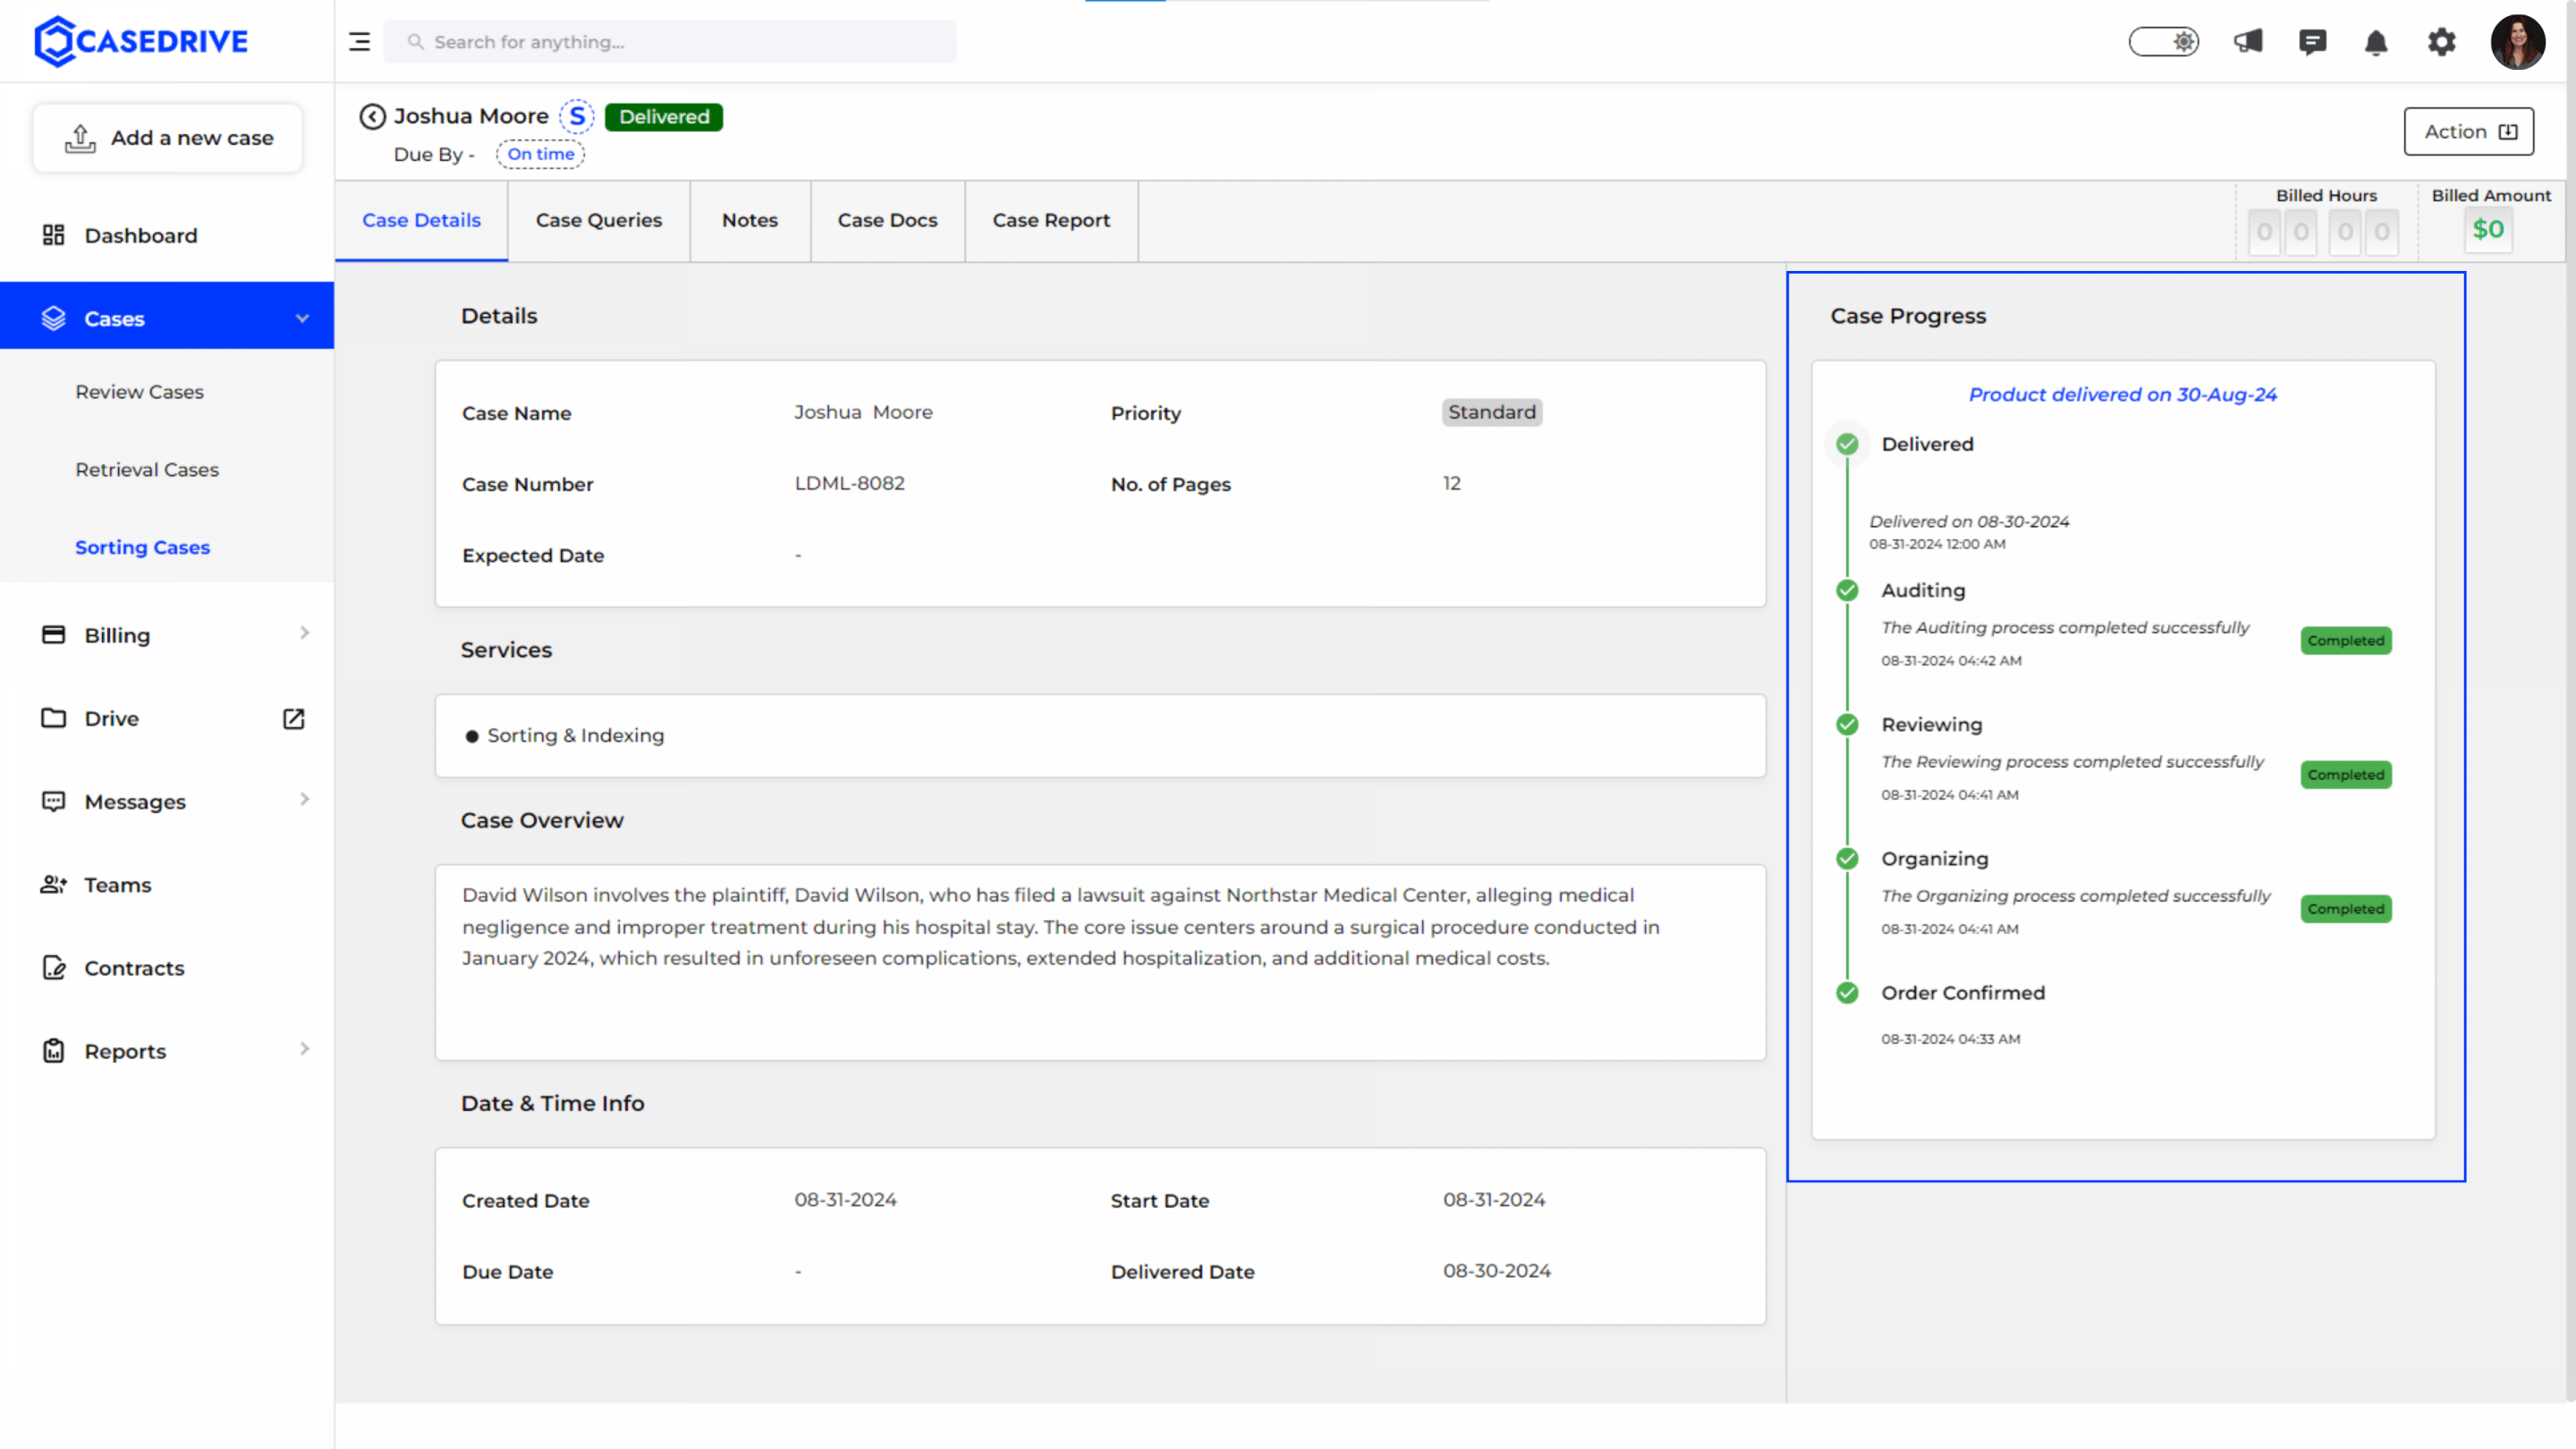Open the settings gear icon
2576x1449 pixels.
[2441, 42]
